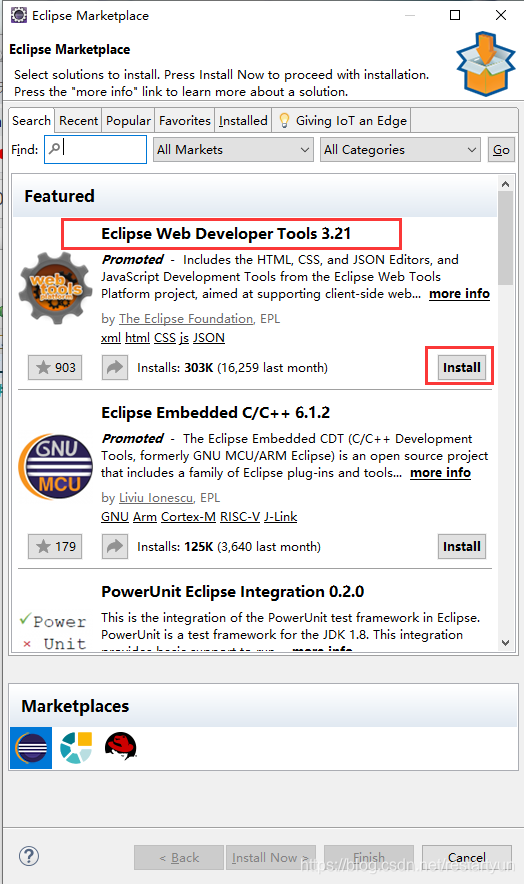Image resolution: width=524 pixels, height=884 pixels.
Task: Click the Eclipse Embedded C/C++ 6.1.2 title
Action: pos(215,413)
